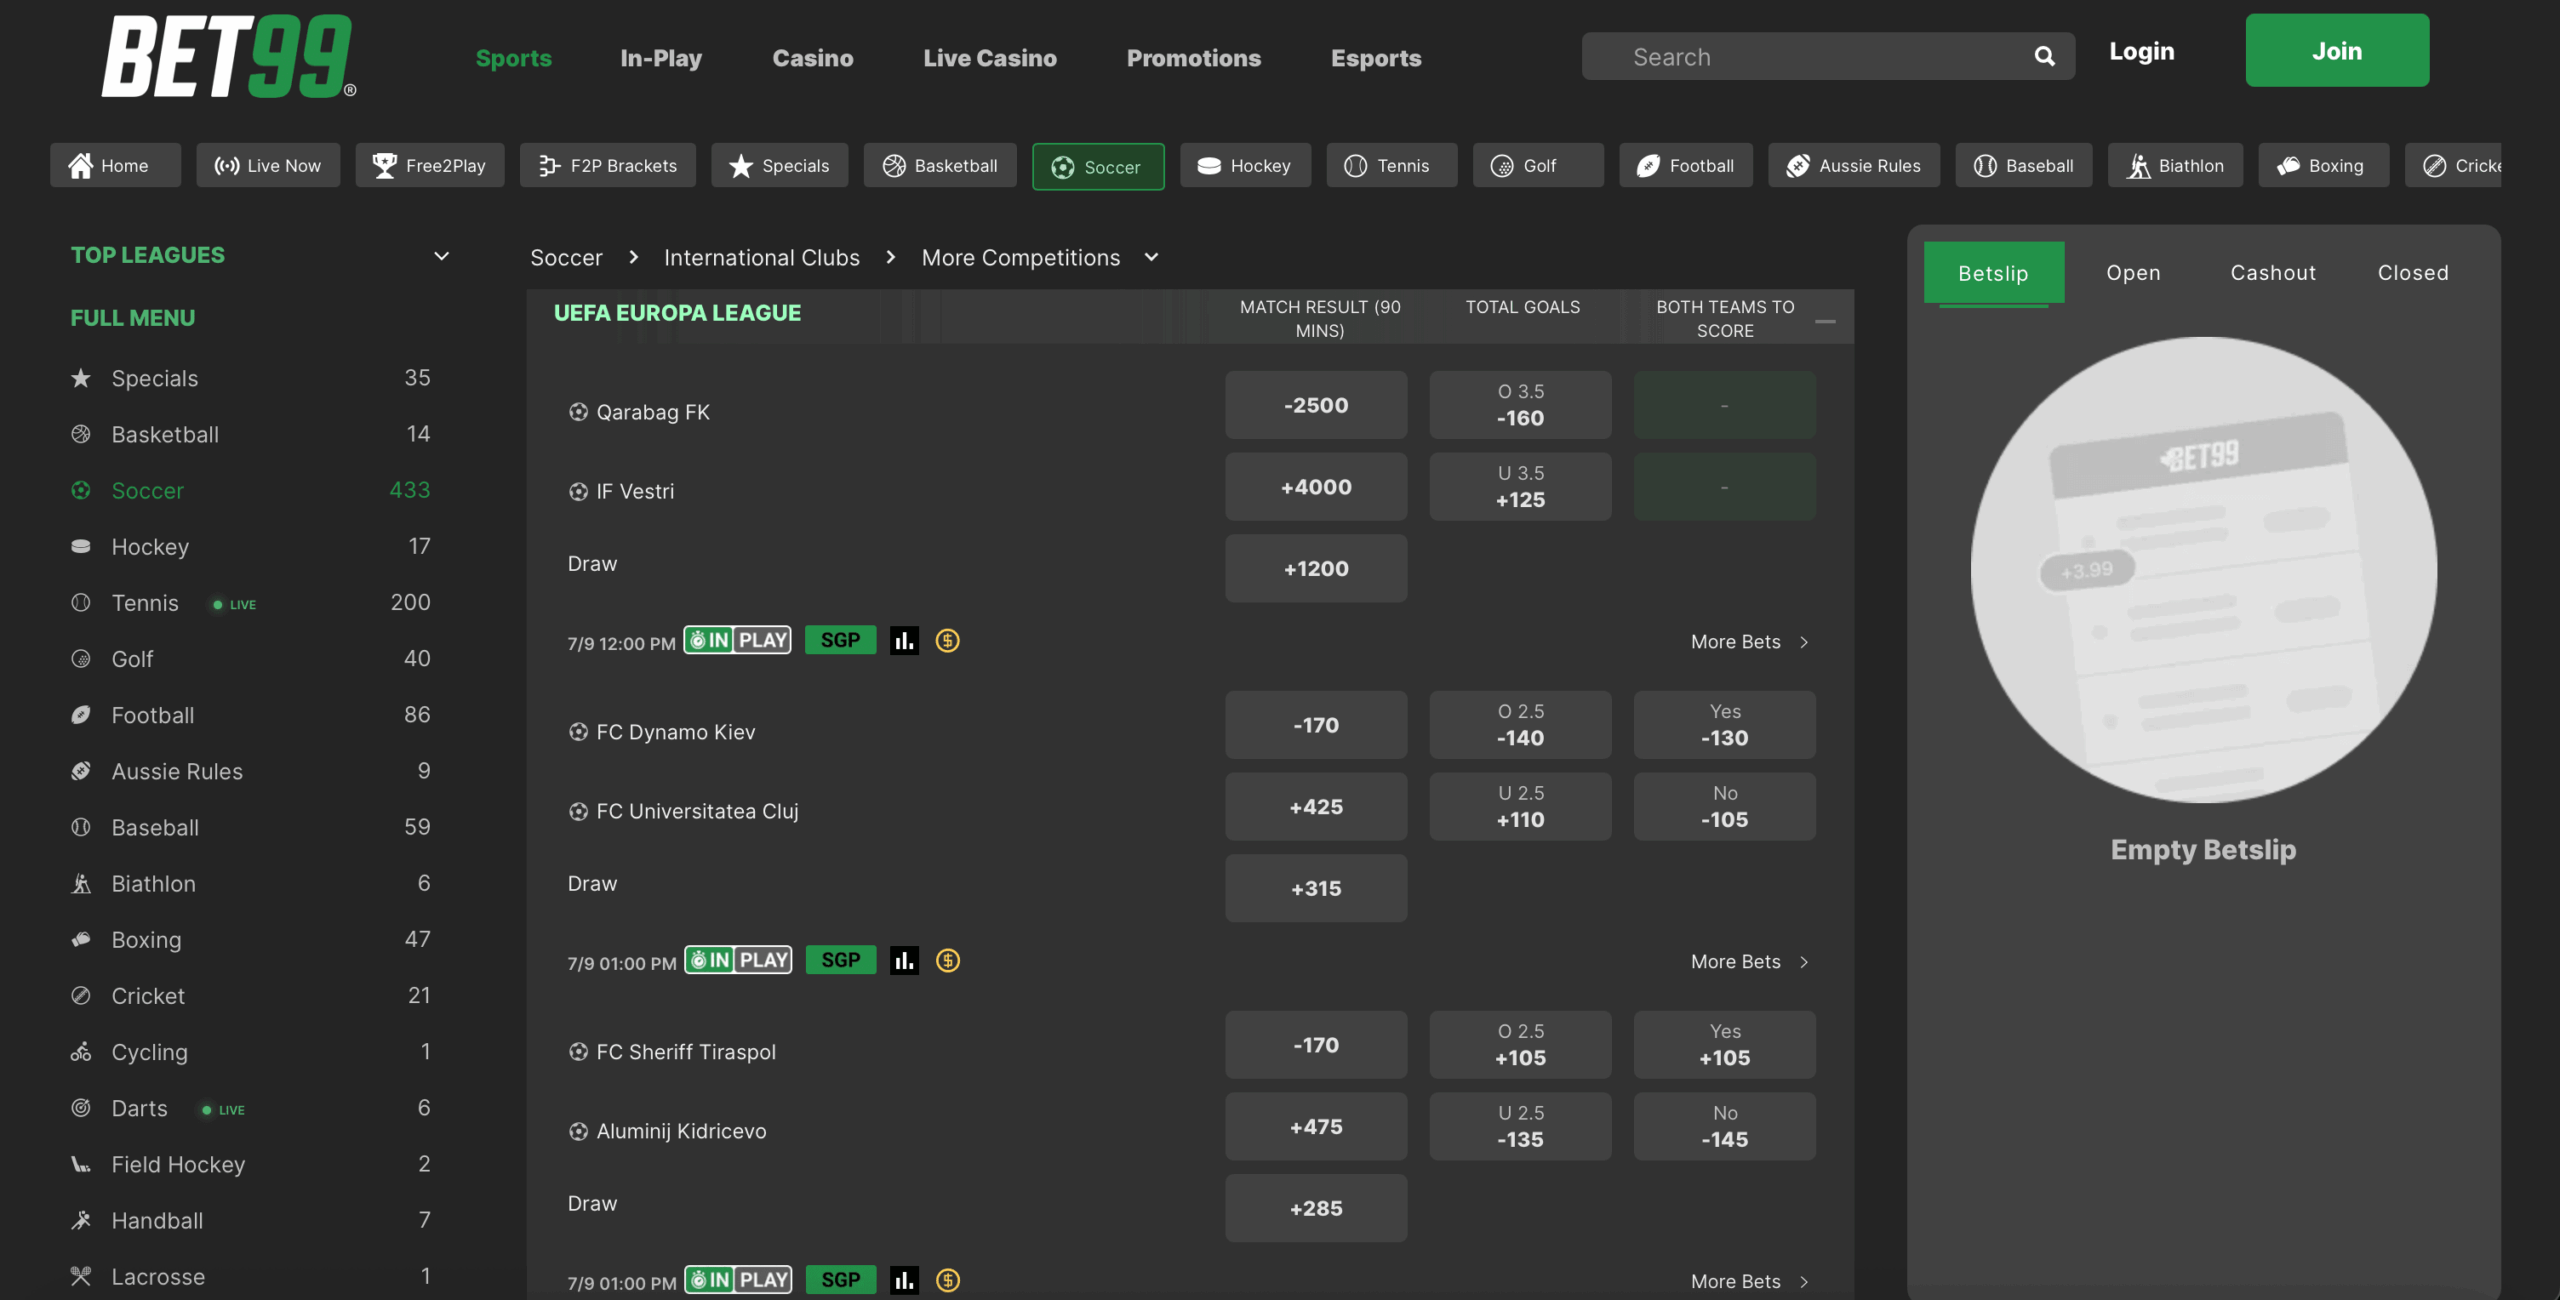Select Aluminij Kidricevo +475 odds
This screenshot has height=1300, width=2560.
pyautogui.click(x=1316, y=1127)
